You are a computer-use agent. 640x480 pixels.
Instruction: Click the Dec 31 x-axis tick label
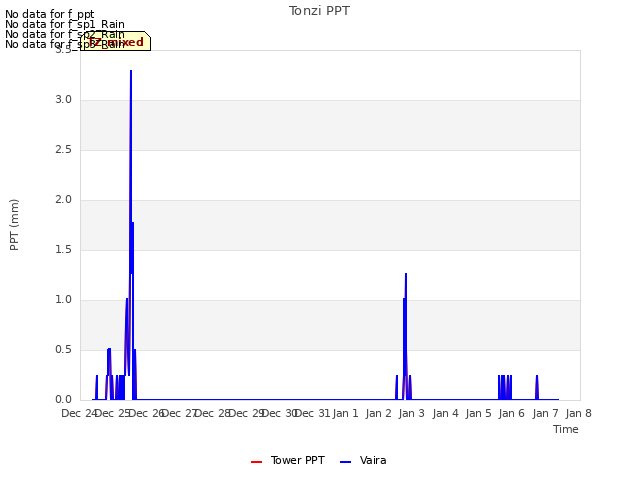pos(312,413)
